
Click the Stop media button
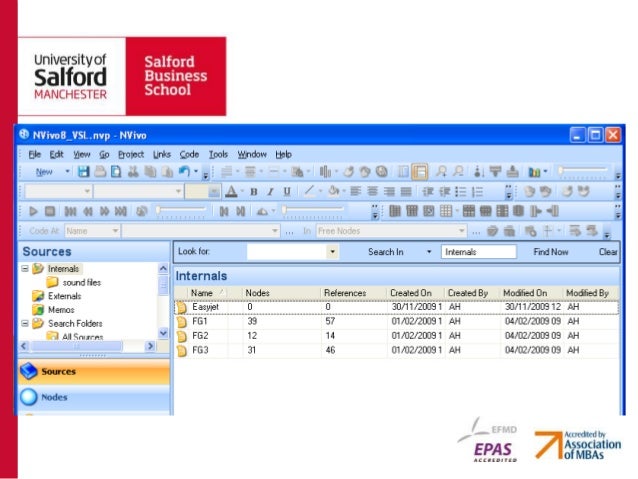(x=50, y=211)
